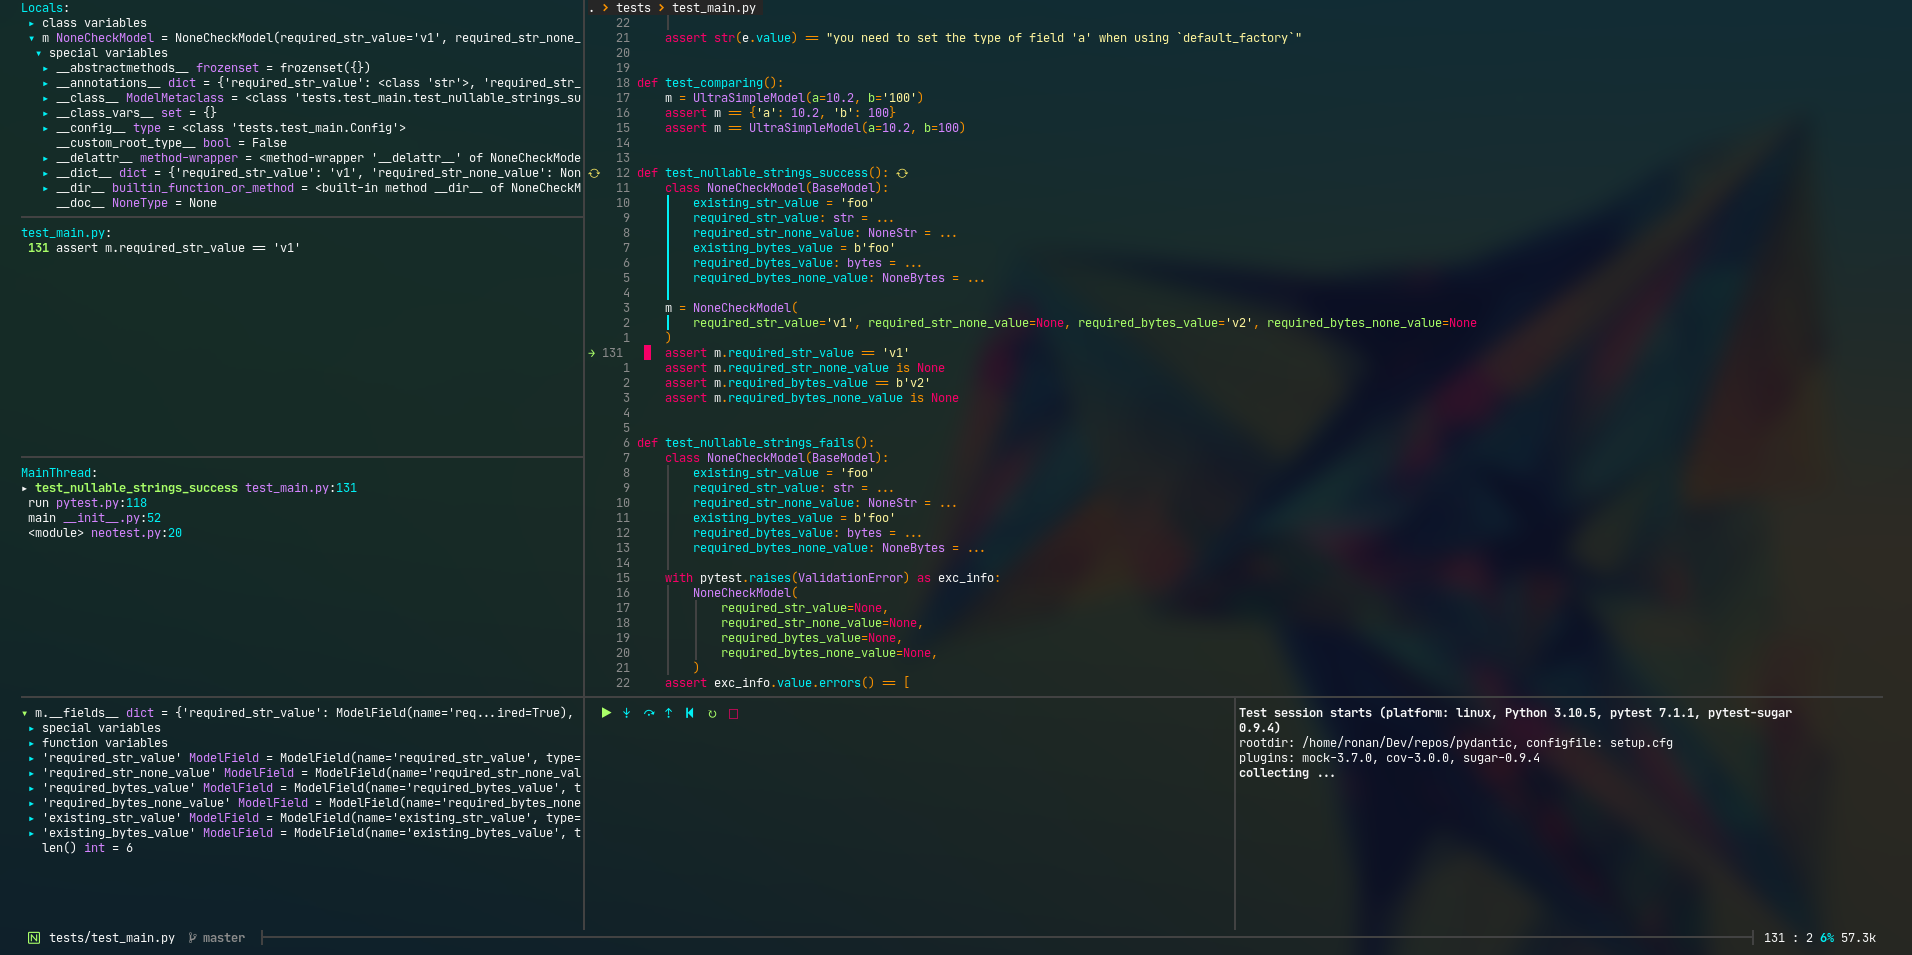Restart the debug session
Screen dimensions: 1912x955
(x=712, y=713)
